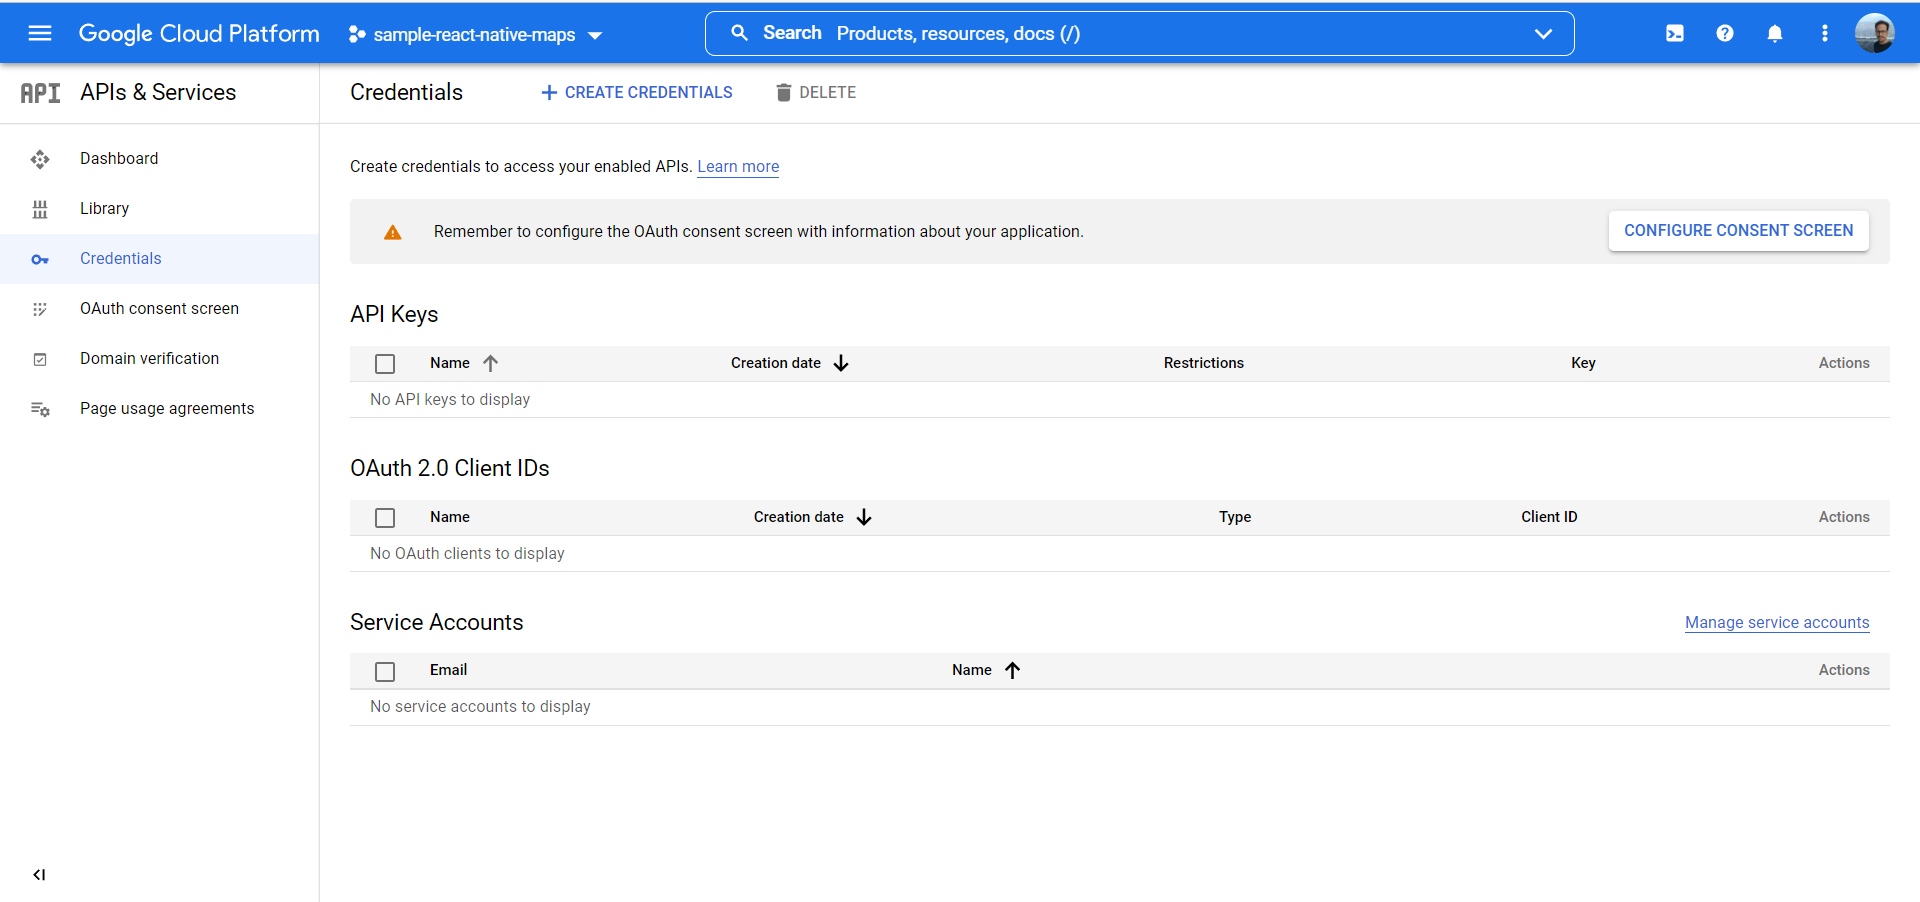Click CONFIGURE CONSENT SCREEN button
This screenshot has width=1920, height=902.
click(x=1739, y=231)
